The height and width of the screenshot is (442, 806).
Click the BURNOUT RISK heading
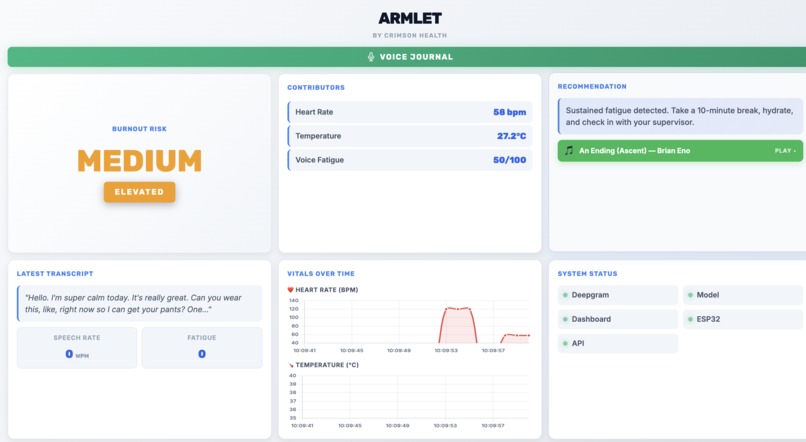139,129
